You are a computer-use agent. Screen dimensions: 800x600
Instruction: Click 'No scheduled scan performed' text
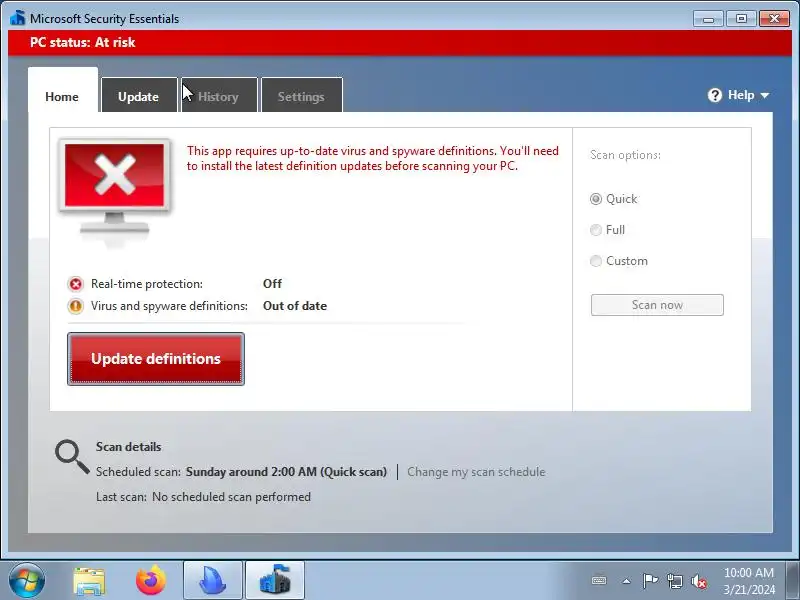pyautogui.click(x=231, y=497)
